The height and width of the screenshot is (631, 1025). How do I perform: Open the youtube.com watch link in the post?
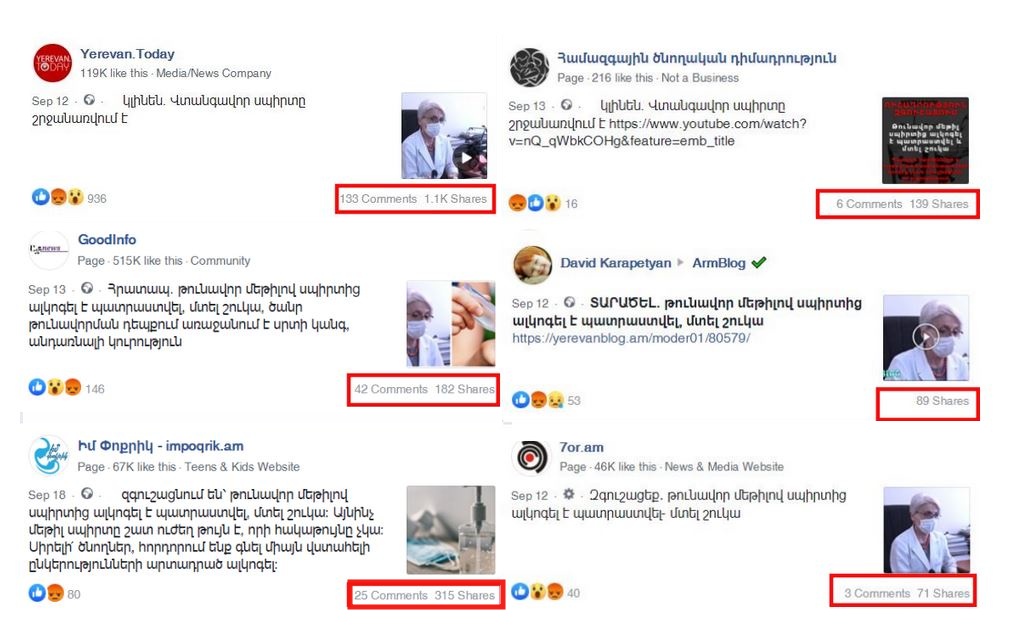click(658, 132)
